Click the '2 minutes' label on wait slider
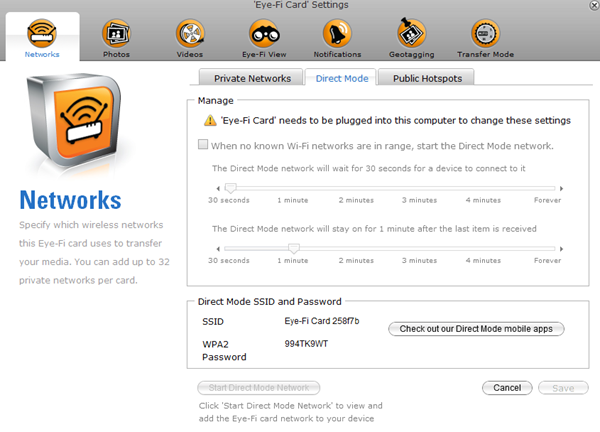Image resolution: width=600 pixels, height=432 pixels. 356,200
